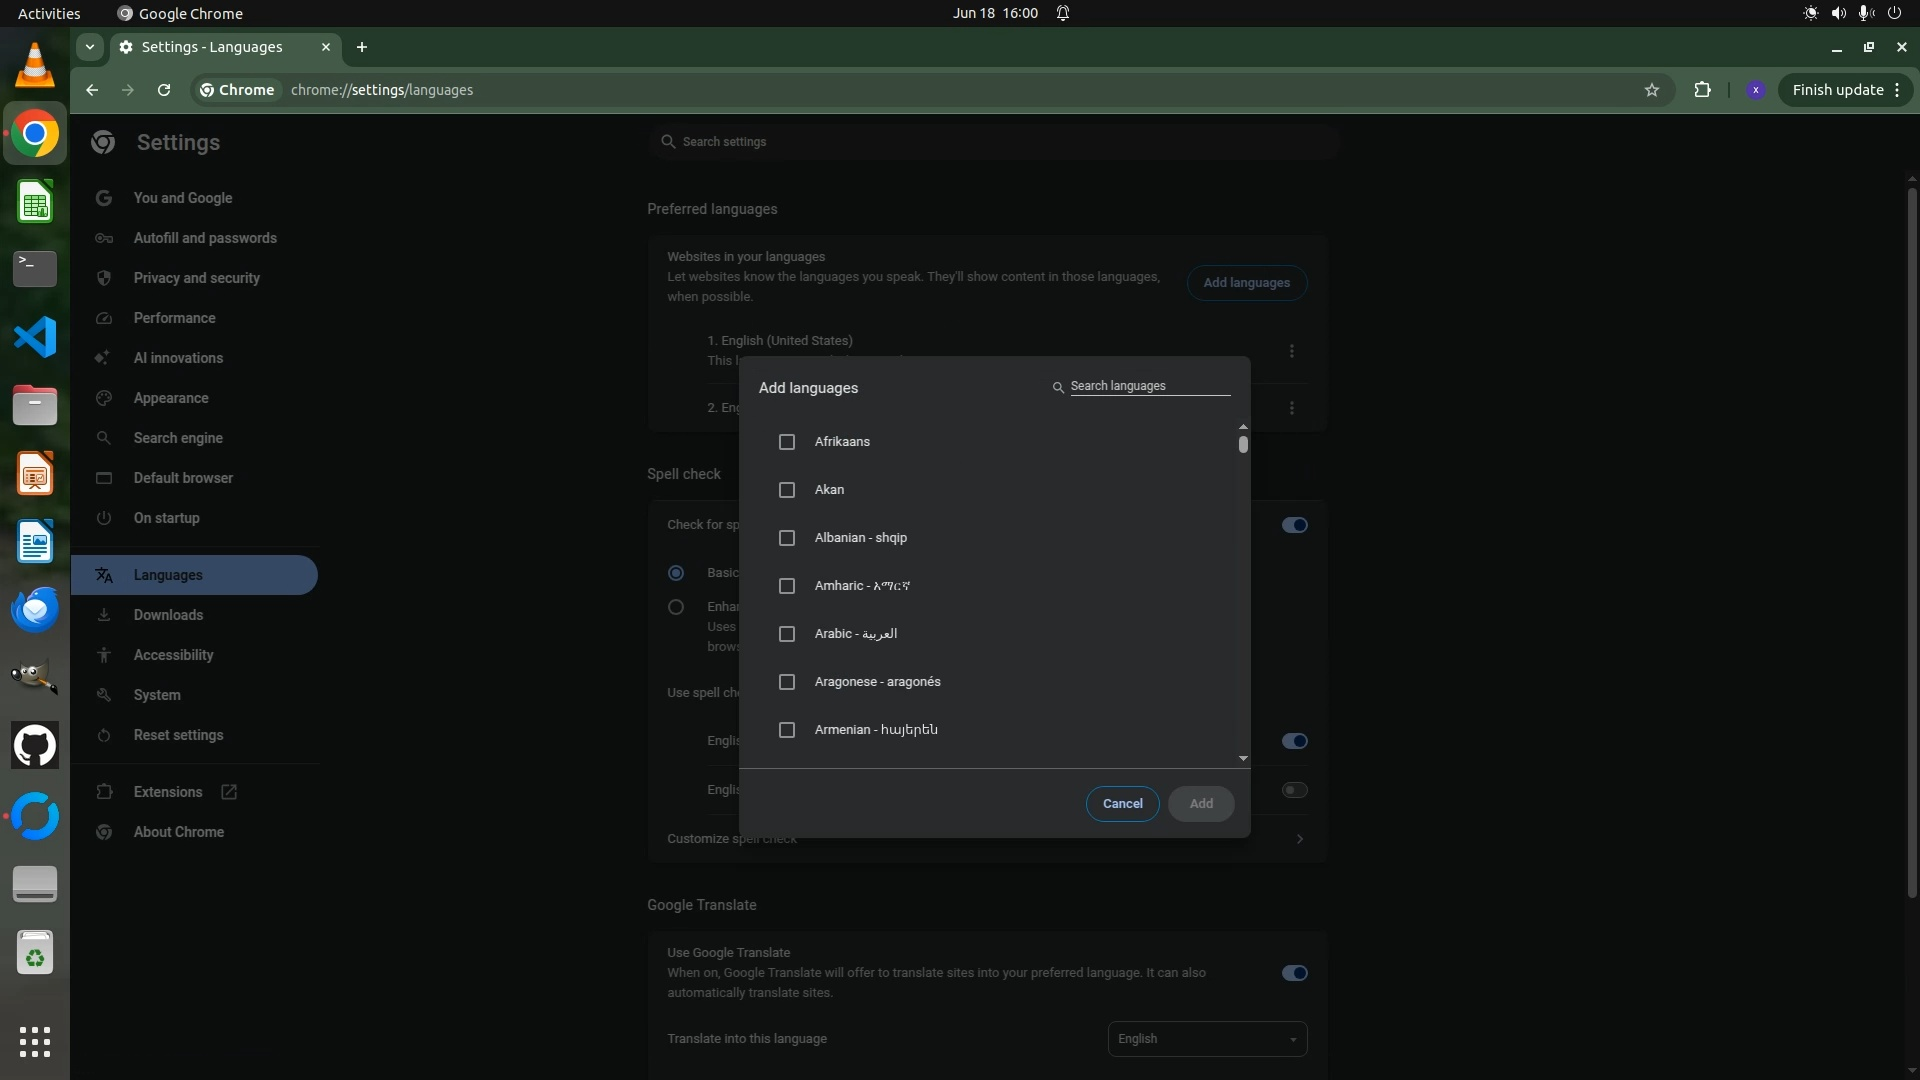The image size is (1920, 1080).
Task: Select the Armenian language checkbox
Action: coord(787,730)
